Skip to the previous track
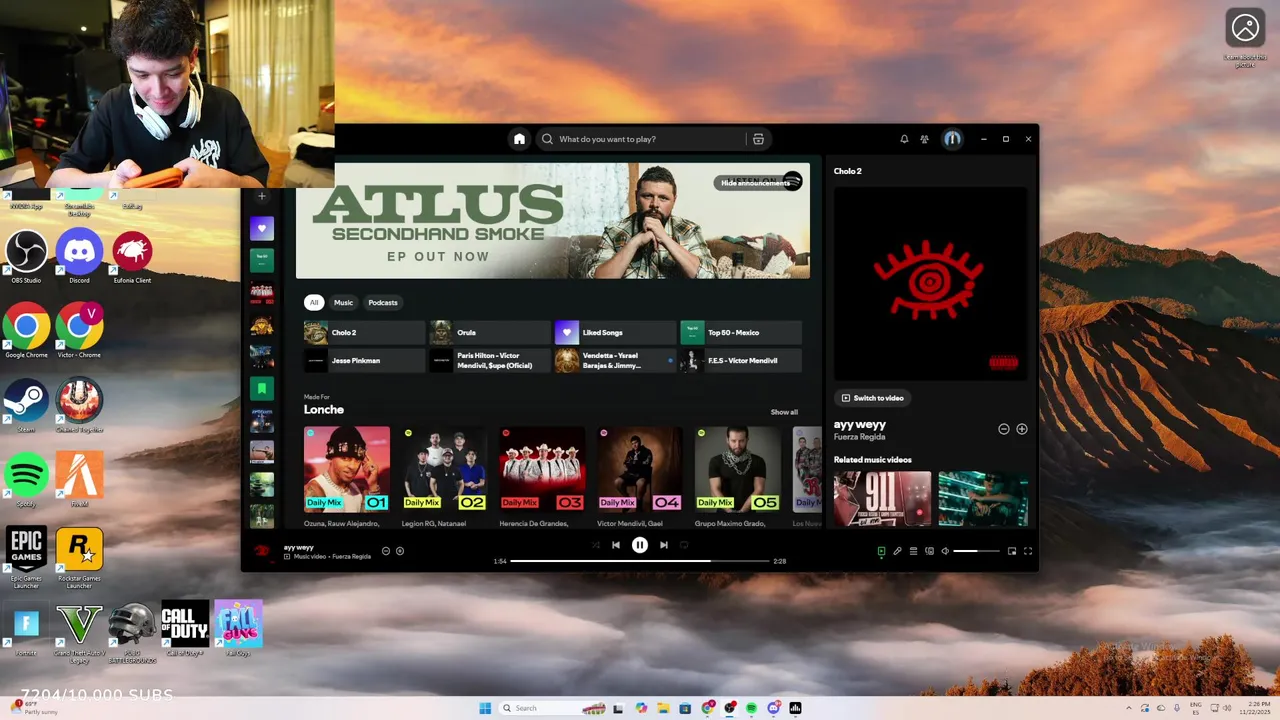 pos(616,545)
